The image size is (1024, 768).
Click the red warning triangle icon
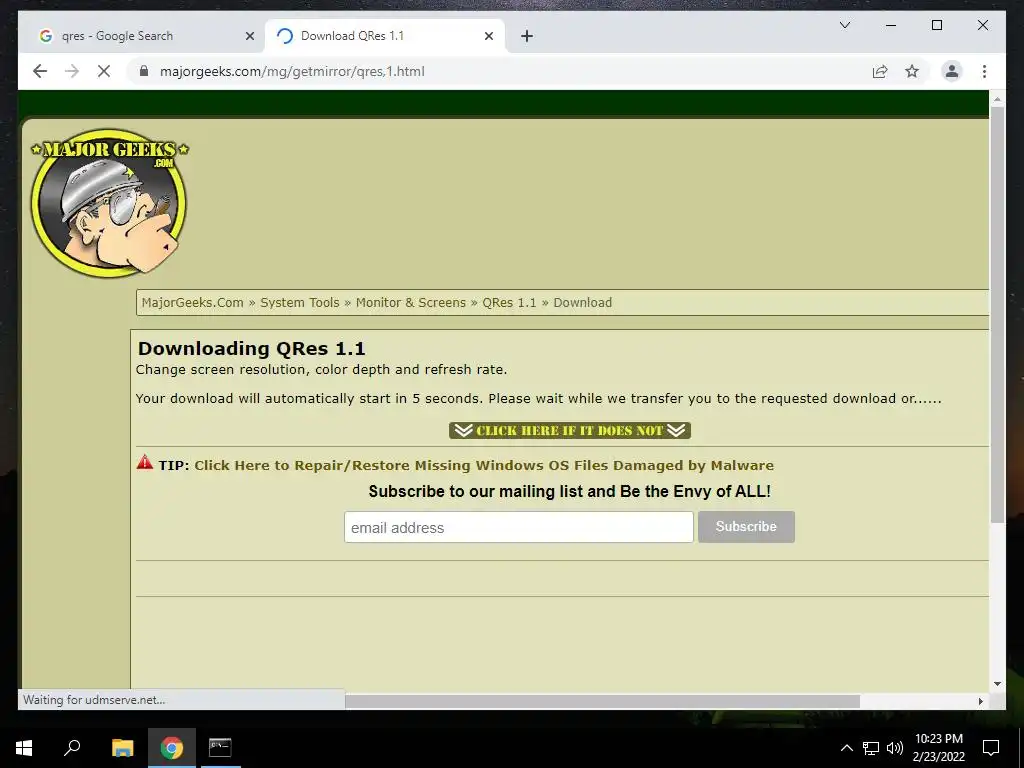(144, 462)
